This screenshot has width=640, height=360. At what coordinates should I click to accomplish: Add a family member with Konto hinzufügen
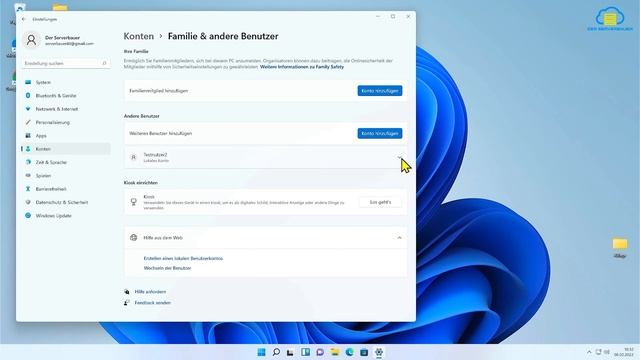pyautogui.click(x=380, y=91)
